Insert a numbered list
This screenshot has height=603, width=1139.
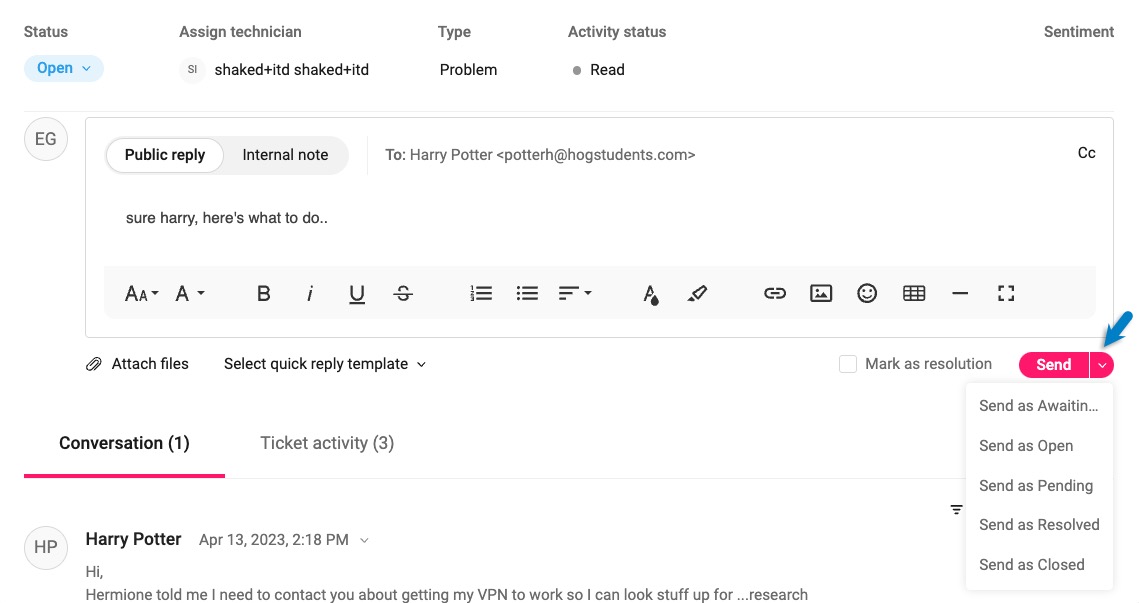481,294
